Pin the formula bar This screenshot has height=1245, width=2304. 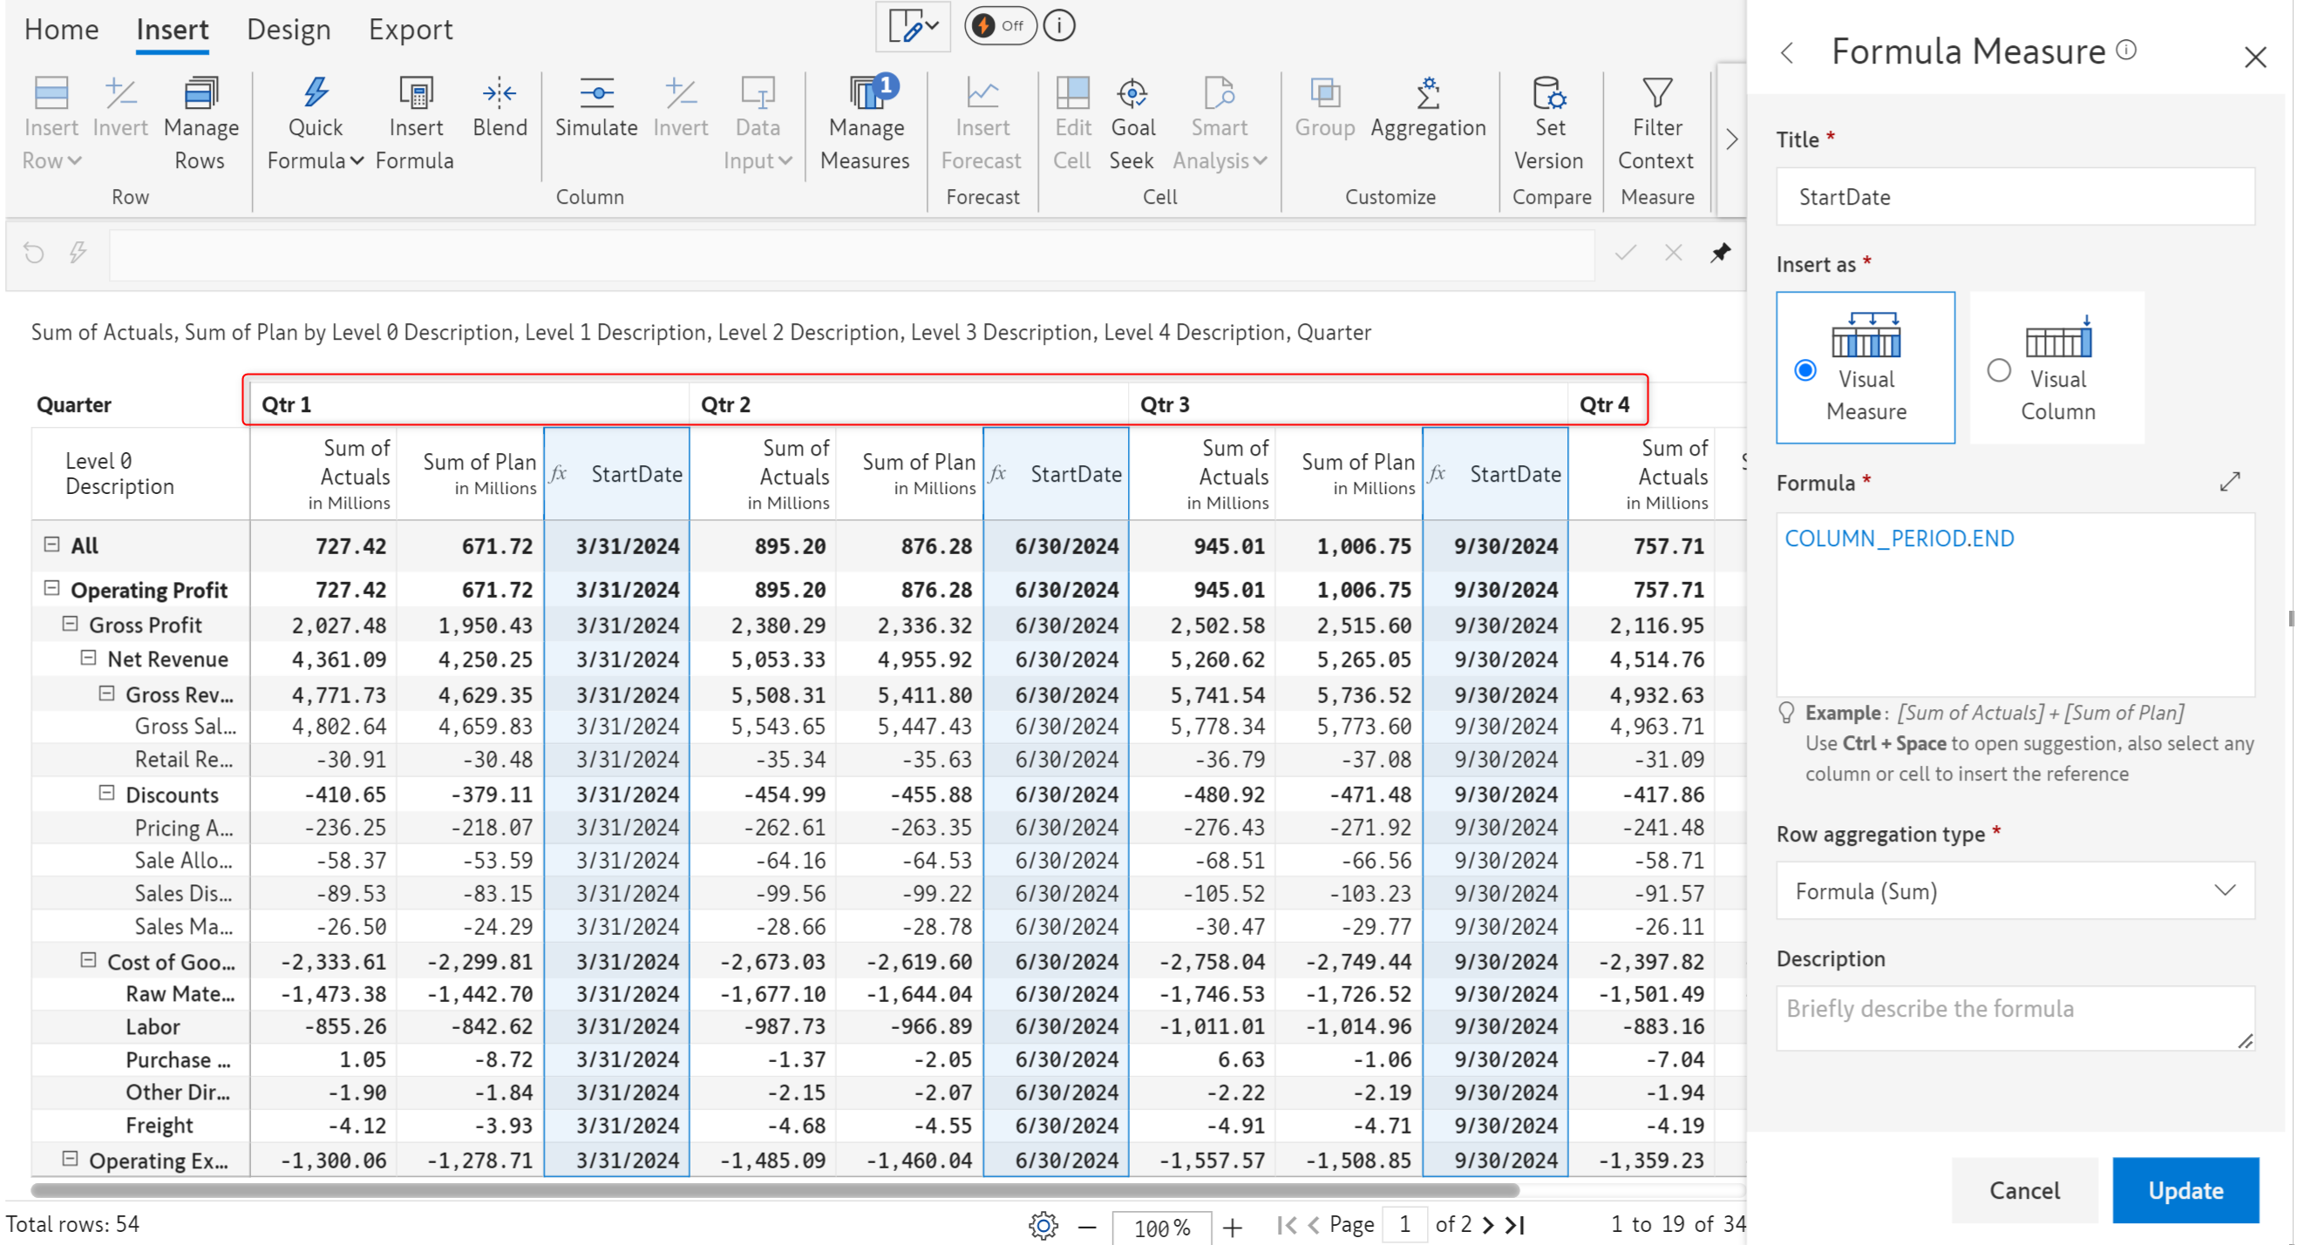[x=1720, y=253]
